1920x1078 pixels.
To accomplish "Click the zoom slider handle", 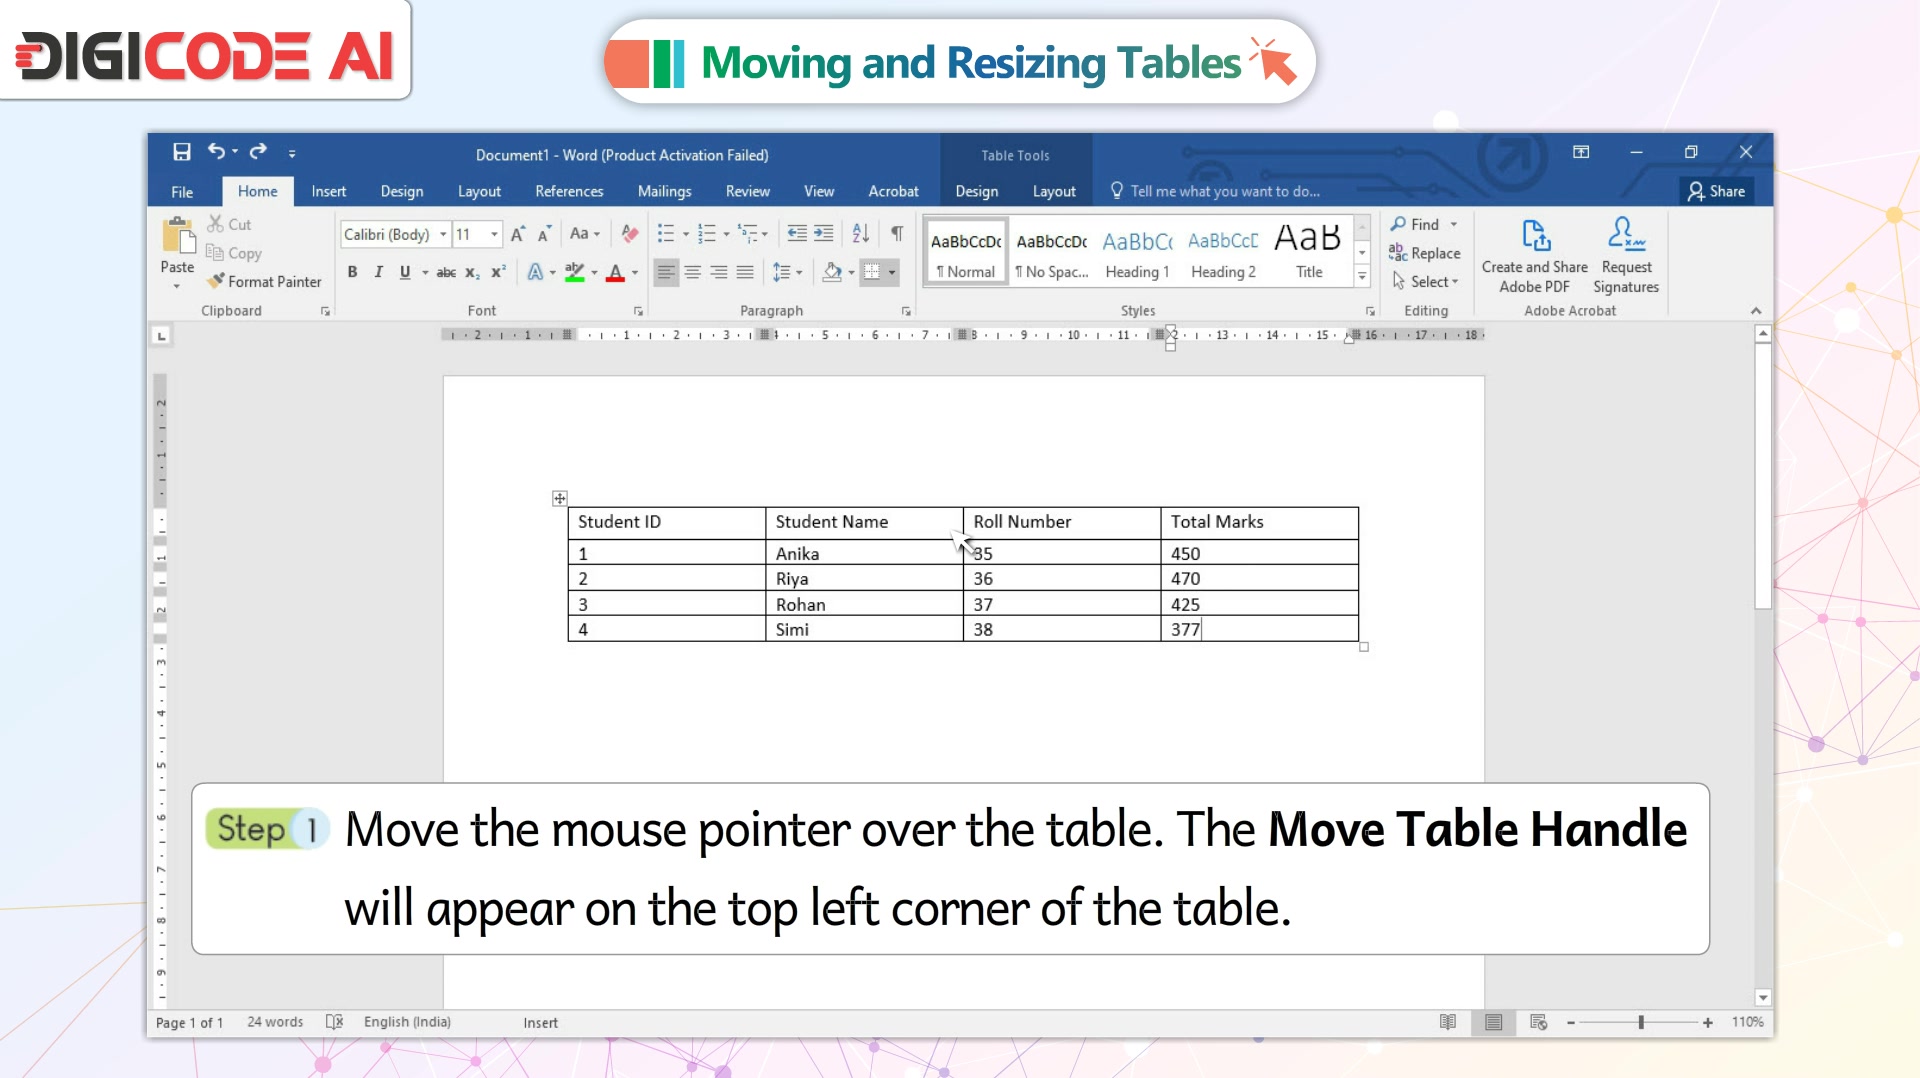I will click(1641, 1022).
